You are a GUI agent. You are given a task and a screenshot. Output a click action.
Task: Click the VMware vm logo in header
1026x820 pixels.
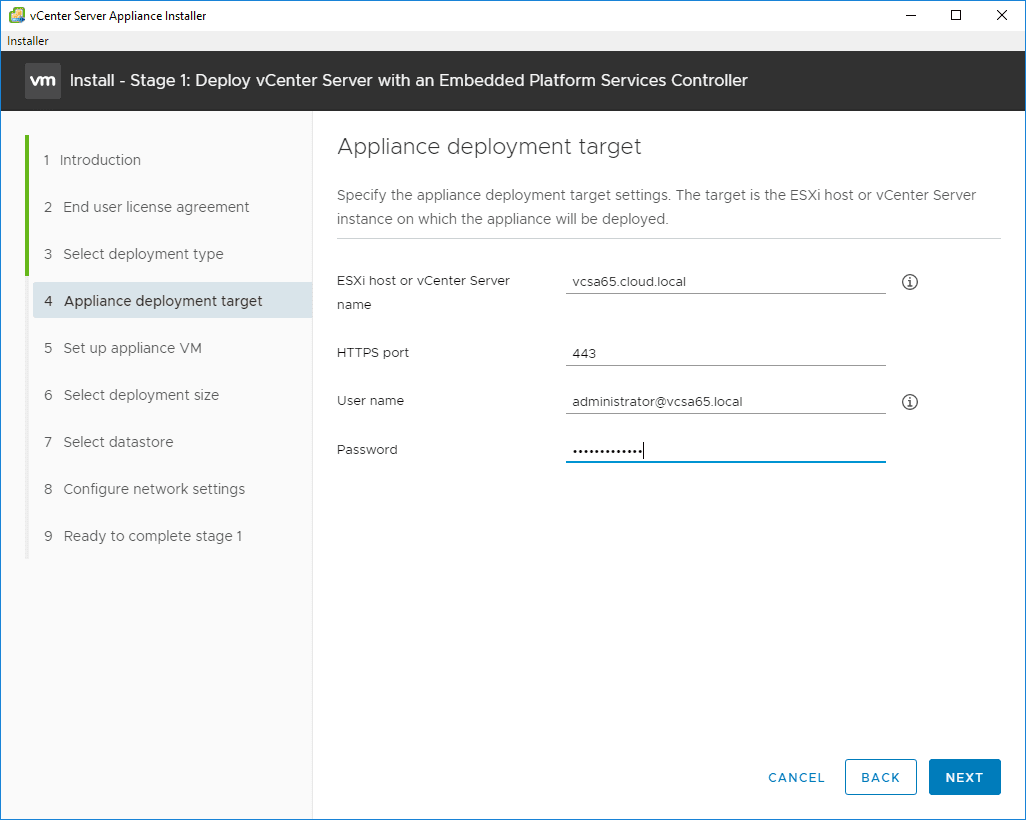click(x=43, y=80)
